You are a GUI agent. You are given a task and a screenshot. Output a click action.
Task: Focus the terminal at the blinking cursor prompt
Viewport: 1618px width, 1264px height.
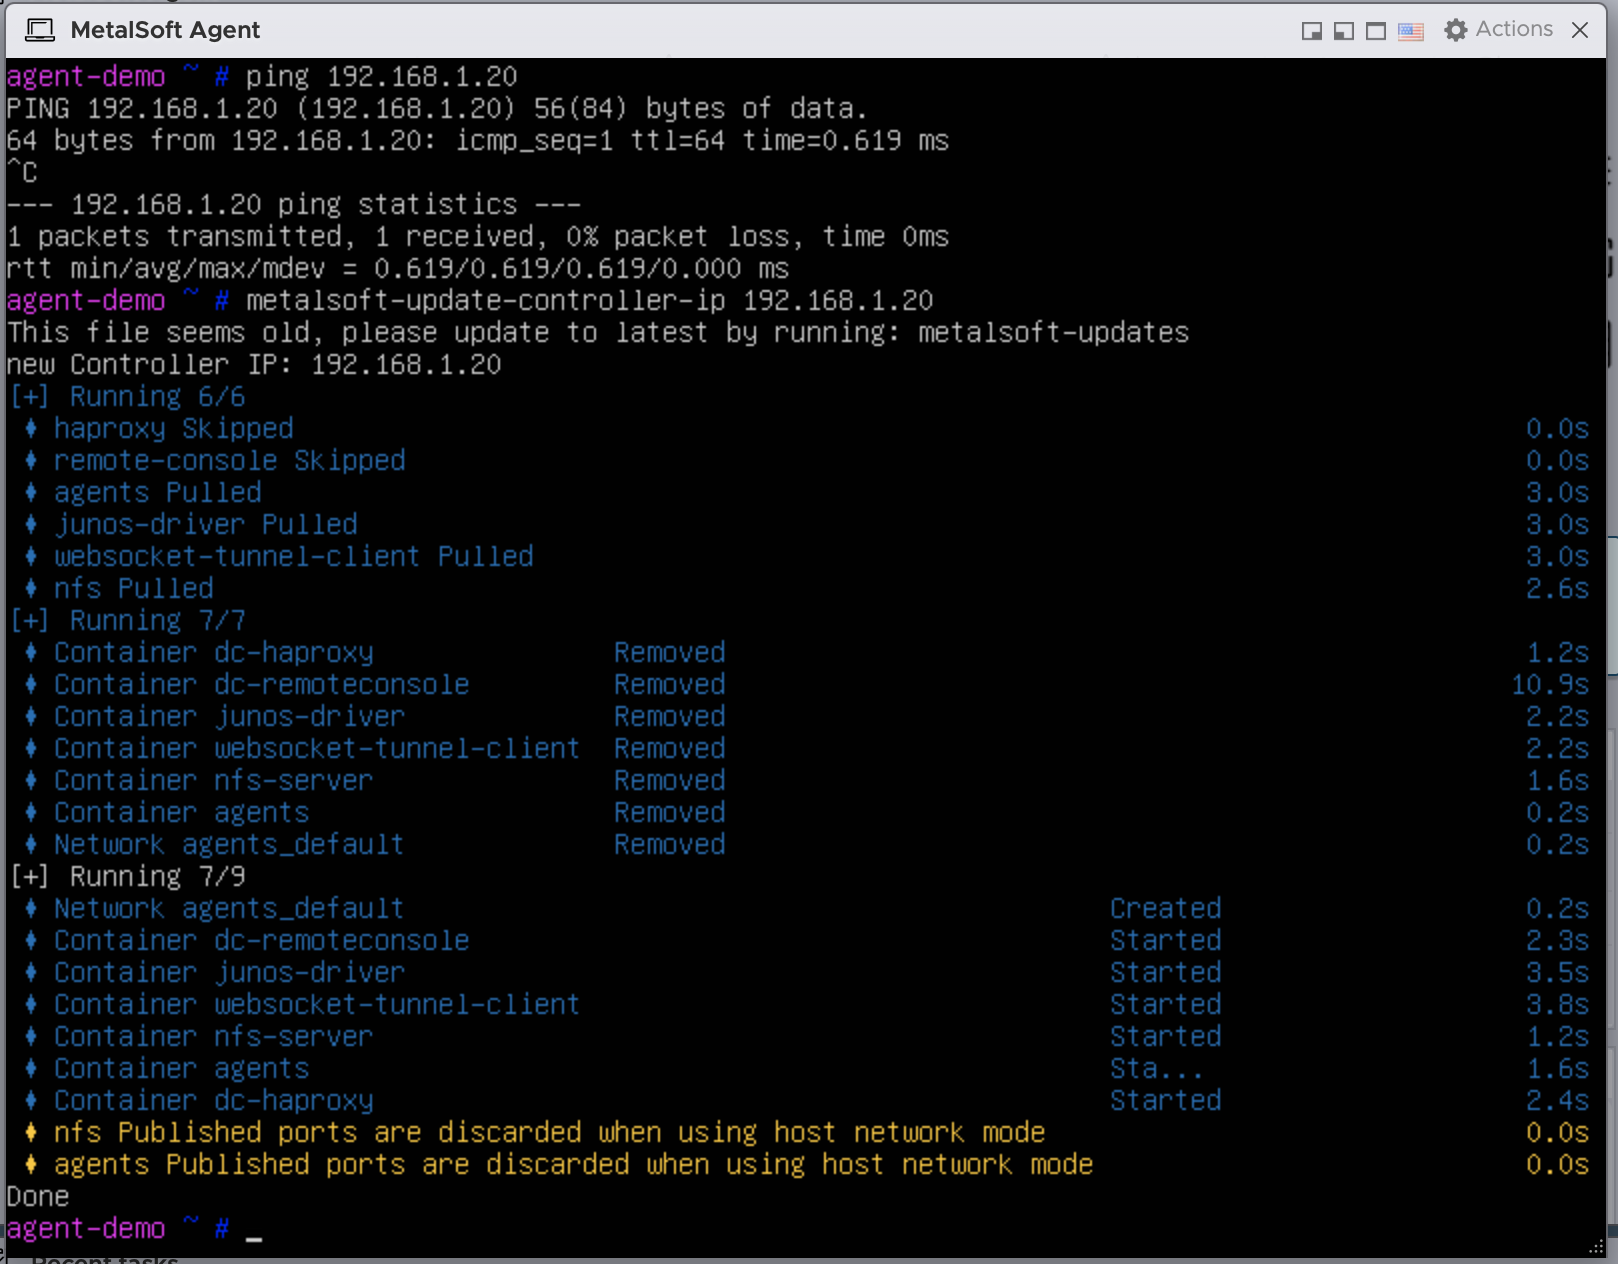pos(254,1229)
